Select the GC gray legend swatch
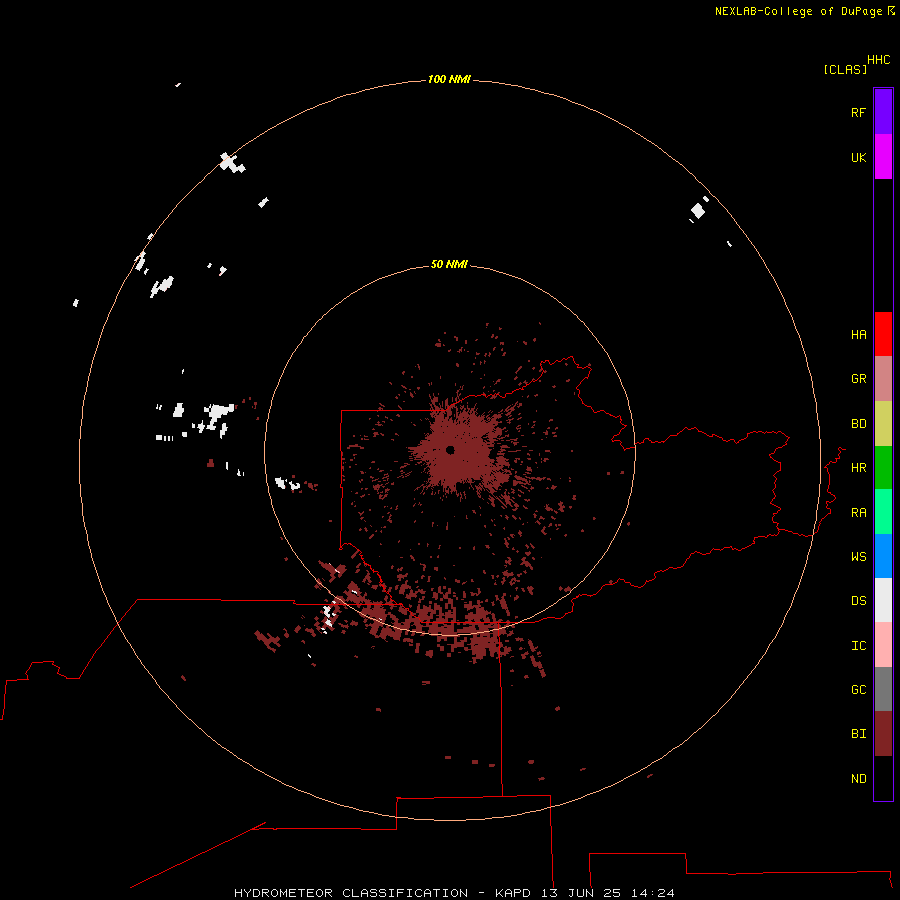The width and height of the screenshot is (900, 900). 883,689
